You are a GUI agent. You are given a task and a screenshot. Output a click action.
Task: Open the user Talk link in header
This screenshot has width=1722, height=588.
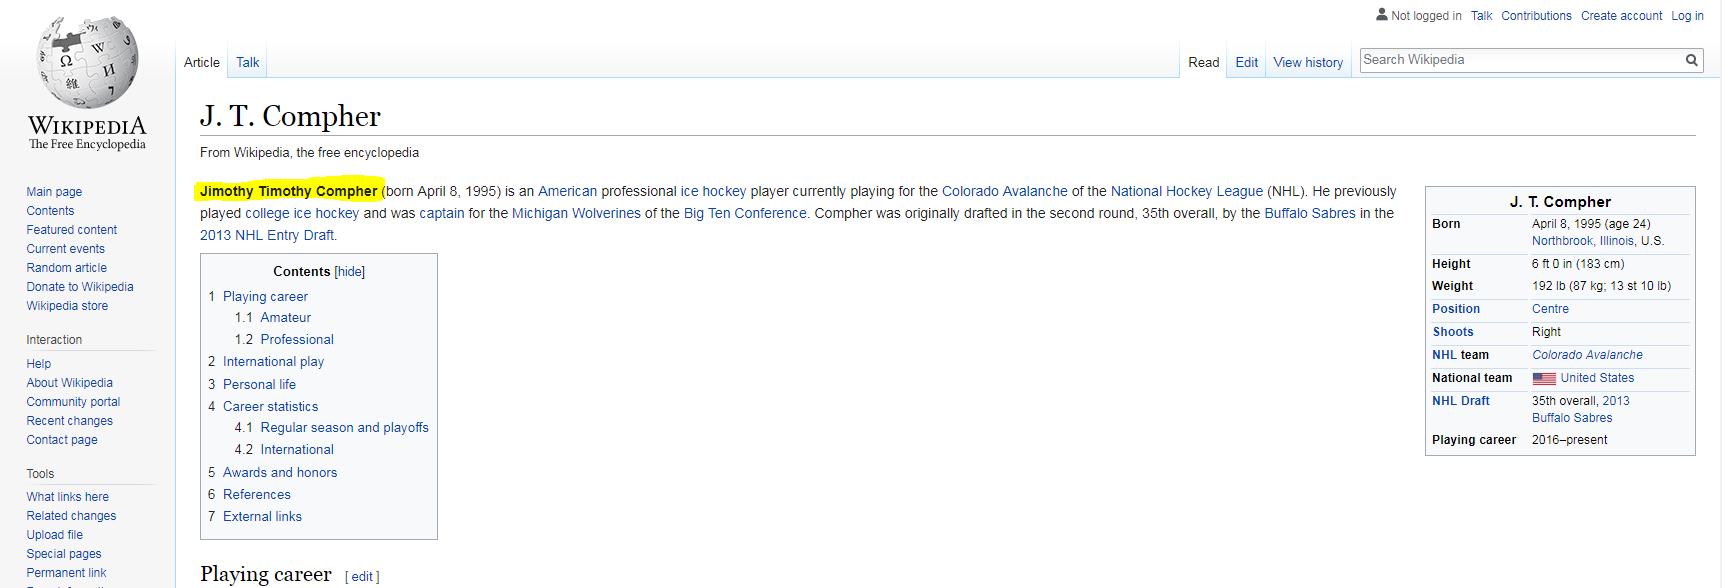pos(1481,16)
